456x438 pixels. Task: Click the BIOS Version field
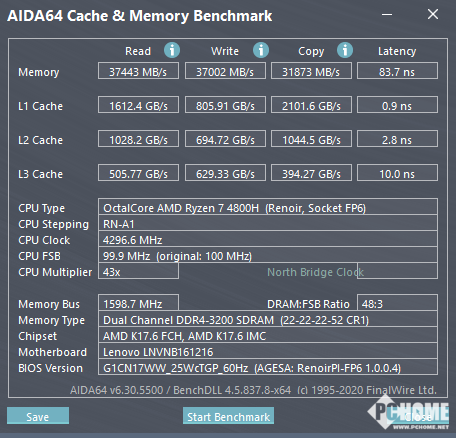268,367
